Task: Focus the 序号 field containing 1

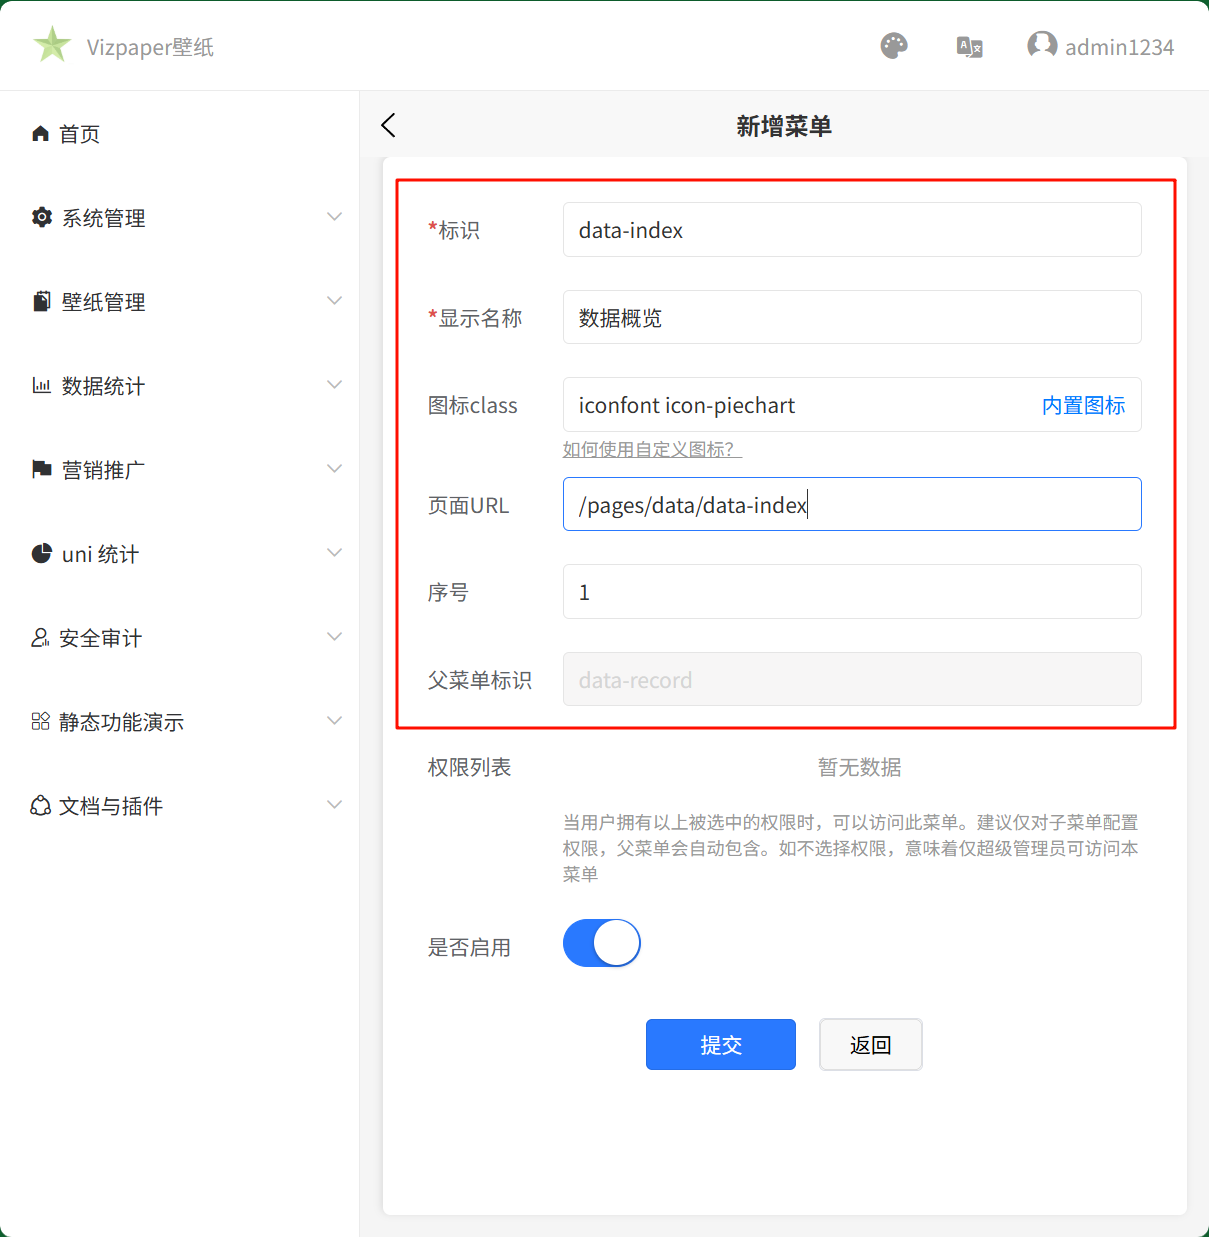Action: pos(852,592)
